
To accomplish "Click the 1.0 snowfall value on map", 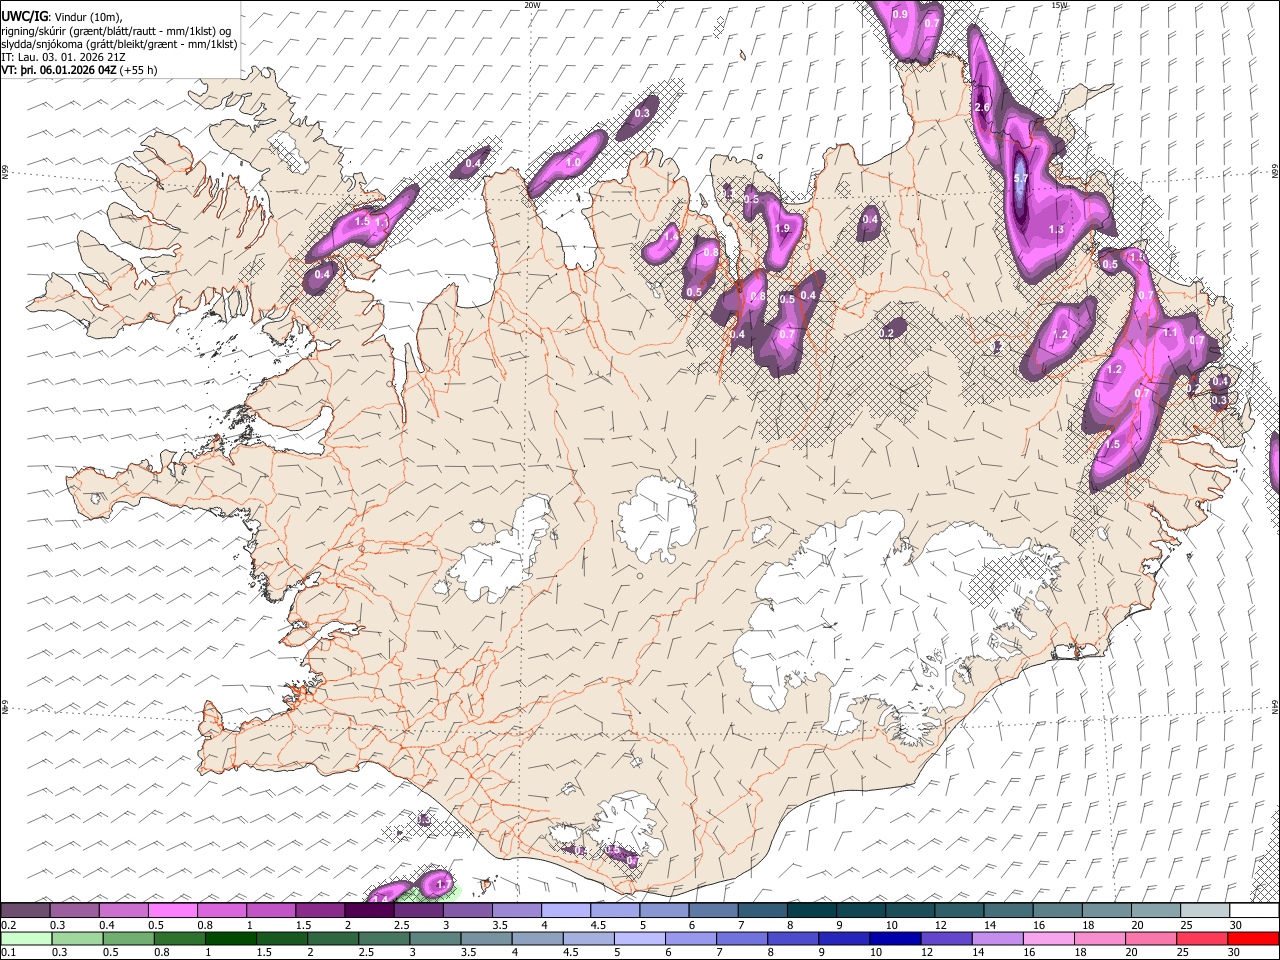I will [573, 162].
